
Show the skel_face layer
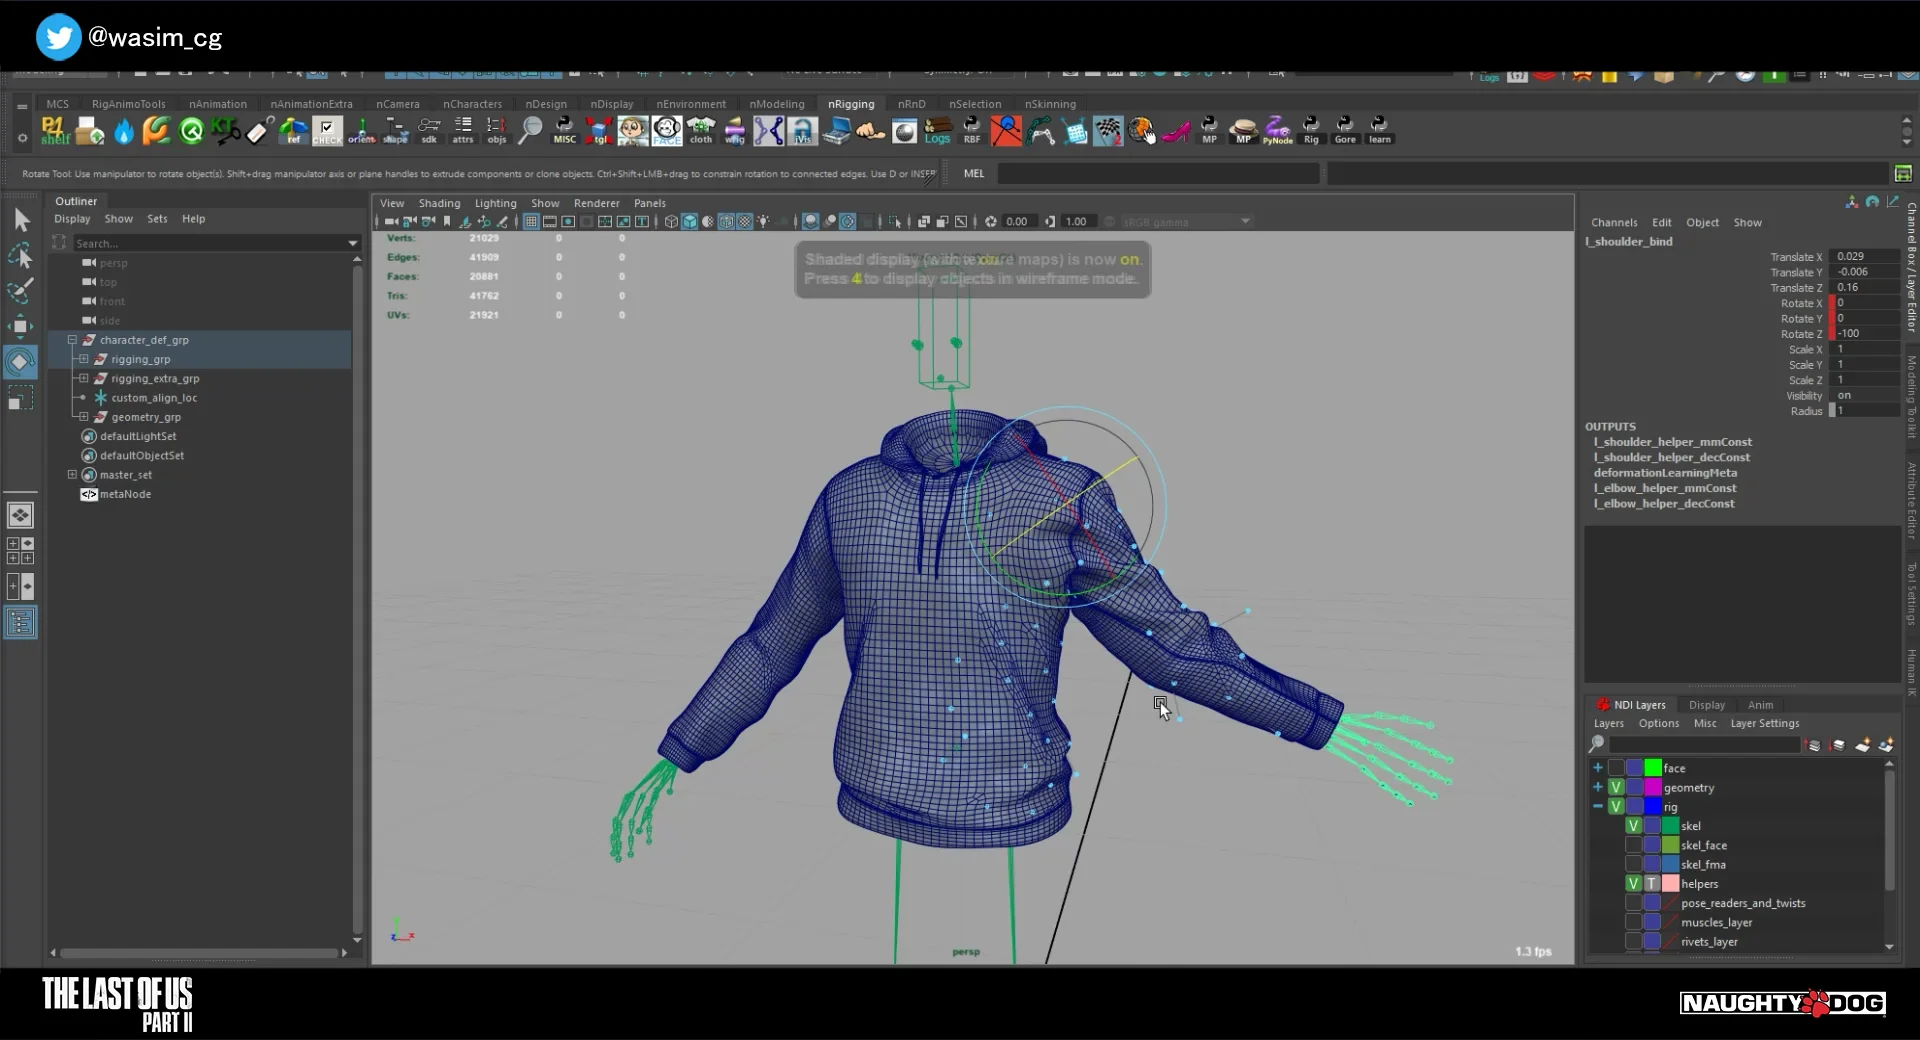(x=1633, y=846)
